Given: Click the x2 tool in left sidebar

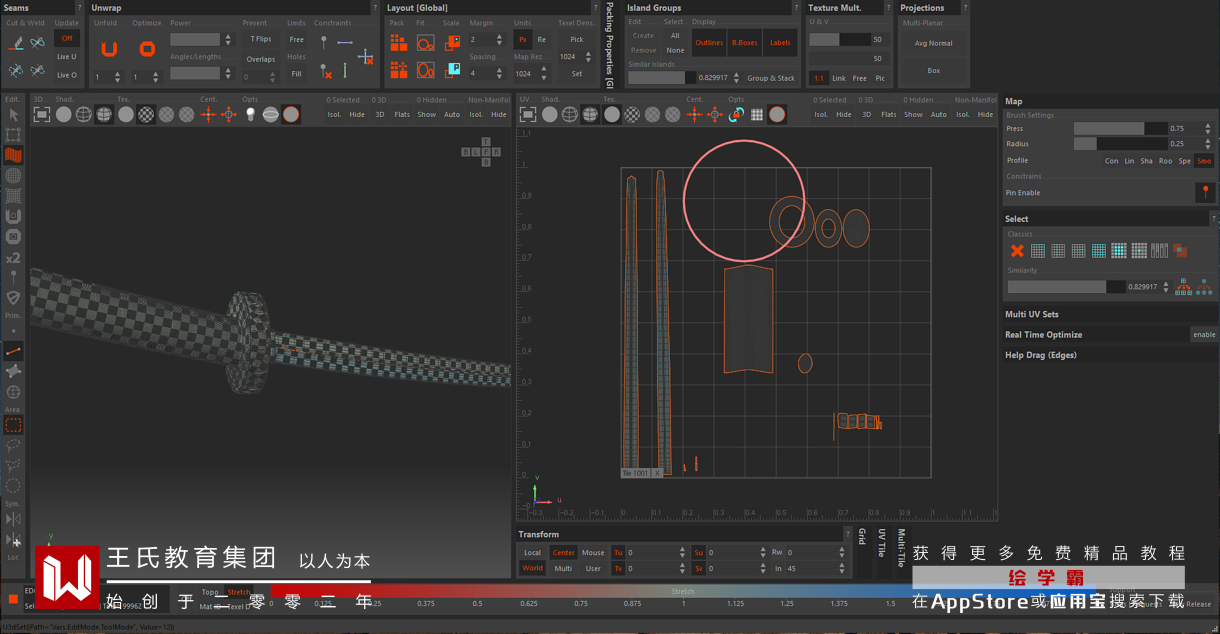Looking at the screenshot, I should (x=13, y=257).
